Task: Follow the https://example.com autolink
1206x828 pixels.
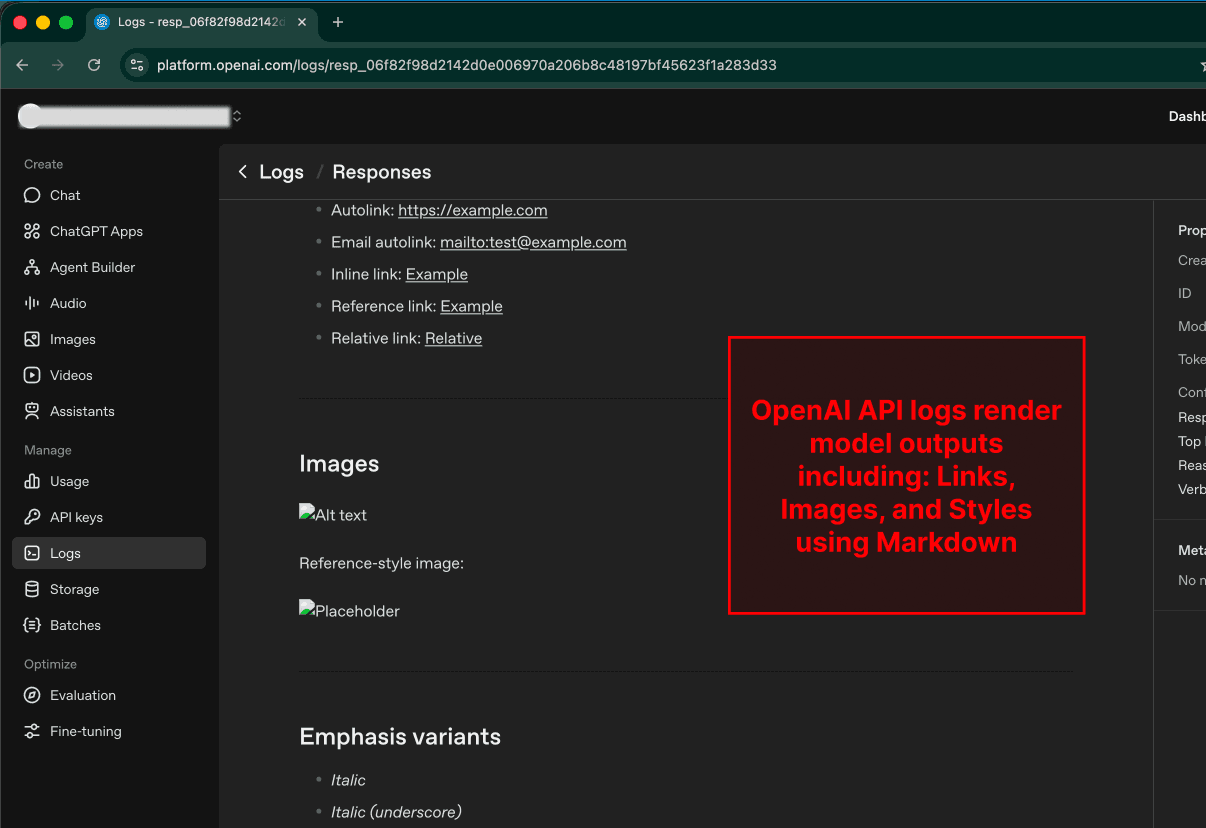Action: pyautogui.click(x=472, y=210)
